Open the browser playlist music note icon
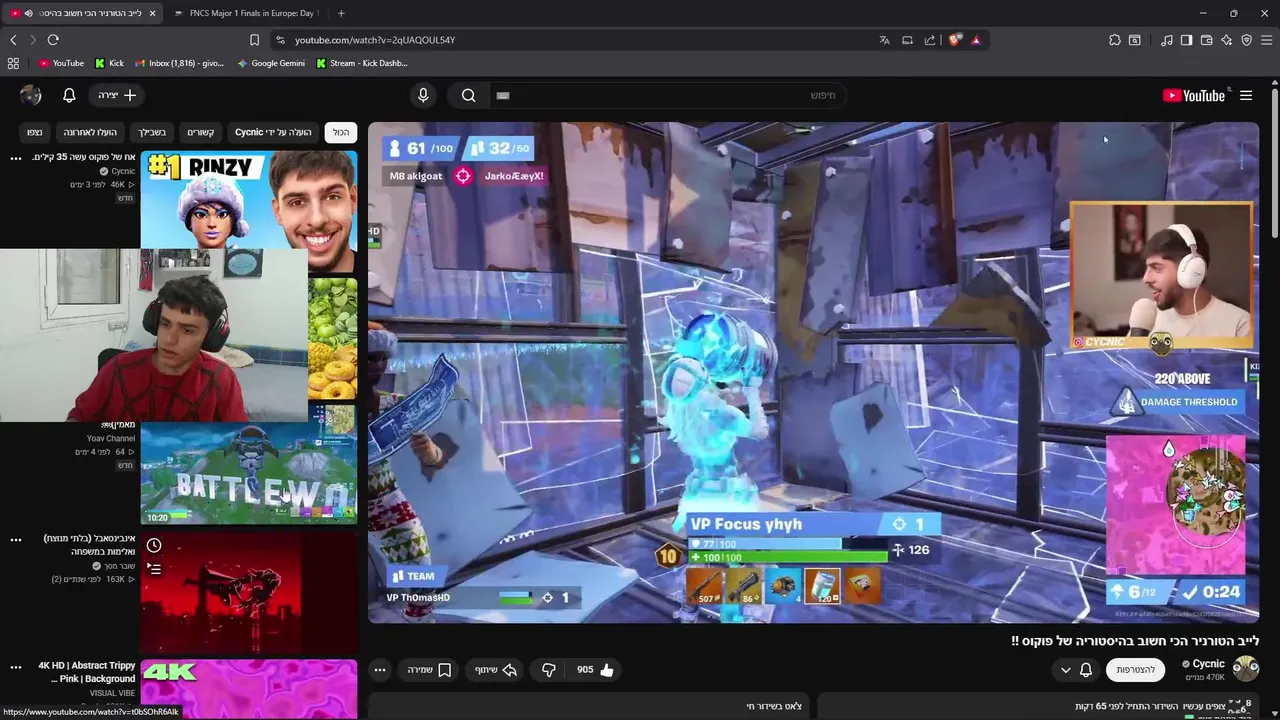The width and height of the screenshot is (1280, 720). click(1166, 40)
